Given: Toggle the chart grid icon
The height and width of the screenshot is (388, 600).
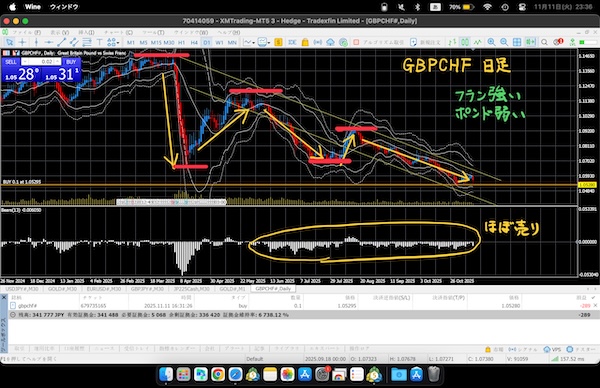Looking at the screenshot, I should coord(517,42).
